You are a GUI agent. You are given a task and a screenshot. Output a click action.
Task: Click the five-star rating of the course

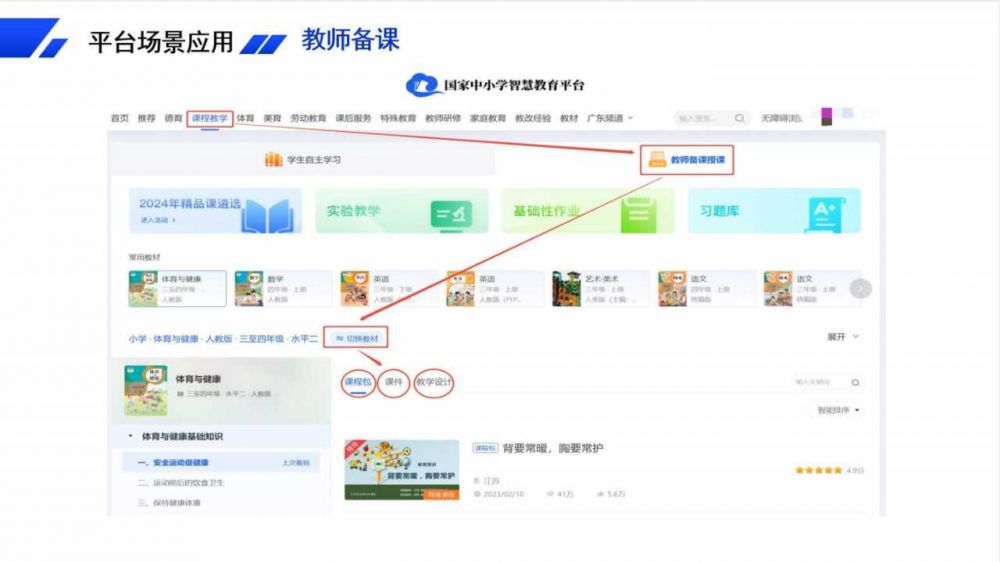(819, 470)
